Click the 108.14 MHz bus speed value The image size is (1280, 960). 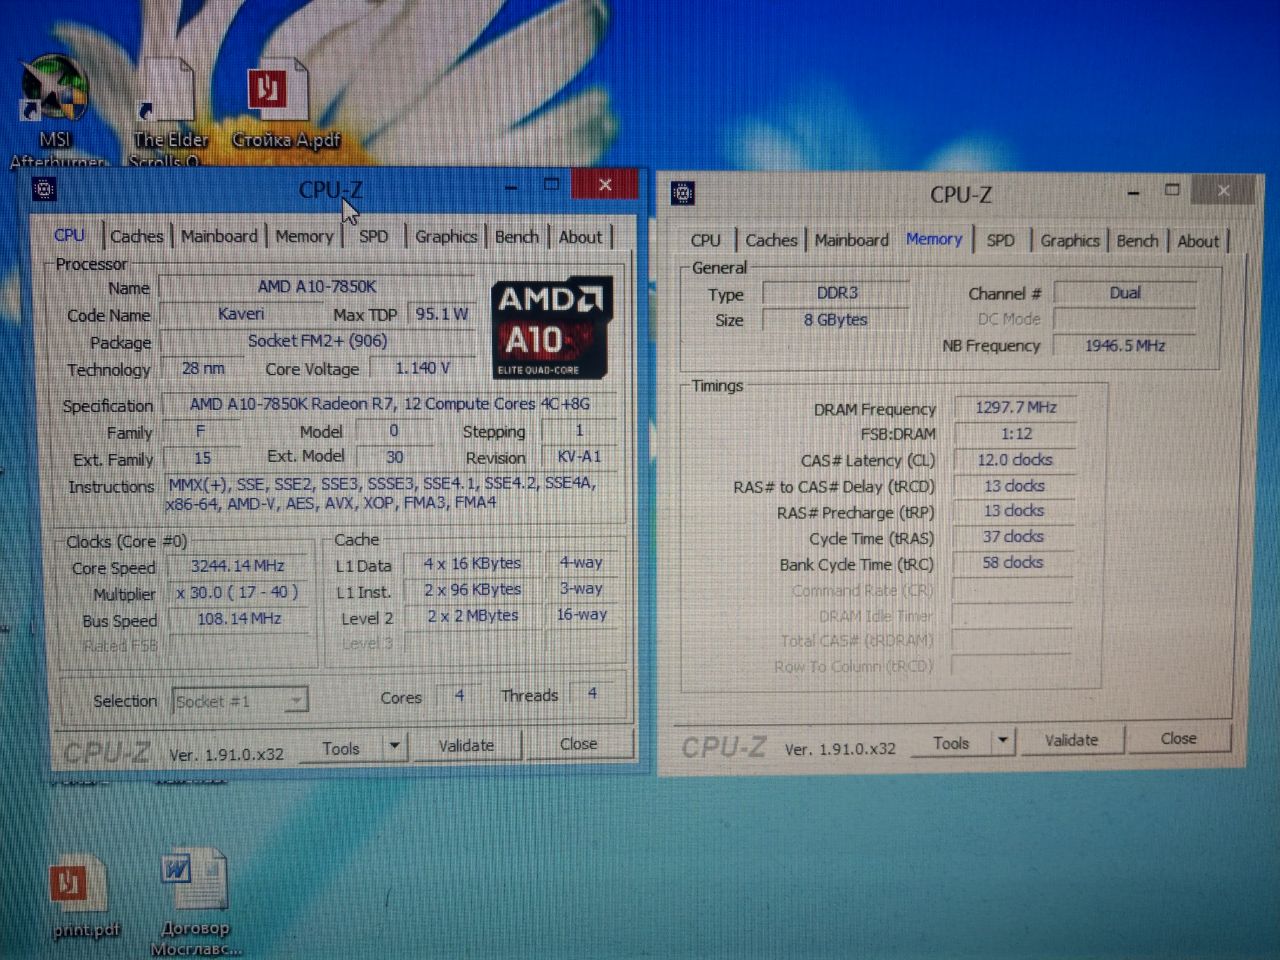pyautogui.click(x=238, y=619)
